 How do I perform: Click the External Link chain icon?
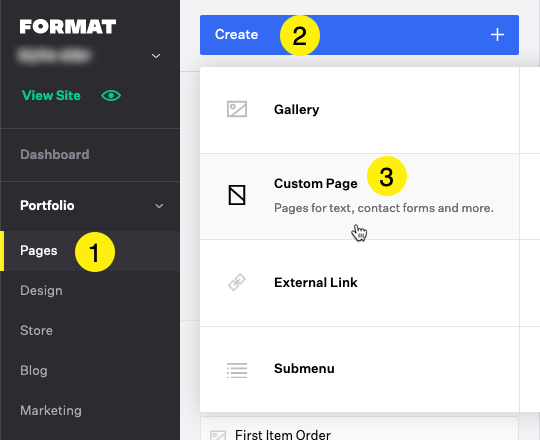[237, 282]
